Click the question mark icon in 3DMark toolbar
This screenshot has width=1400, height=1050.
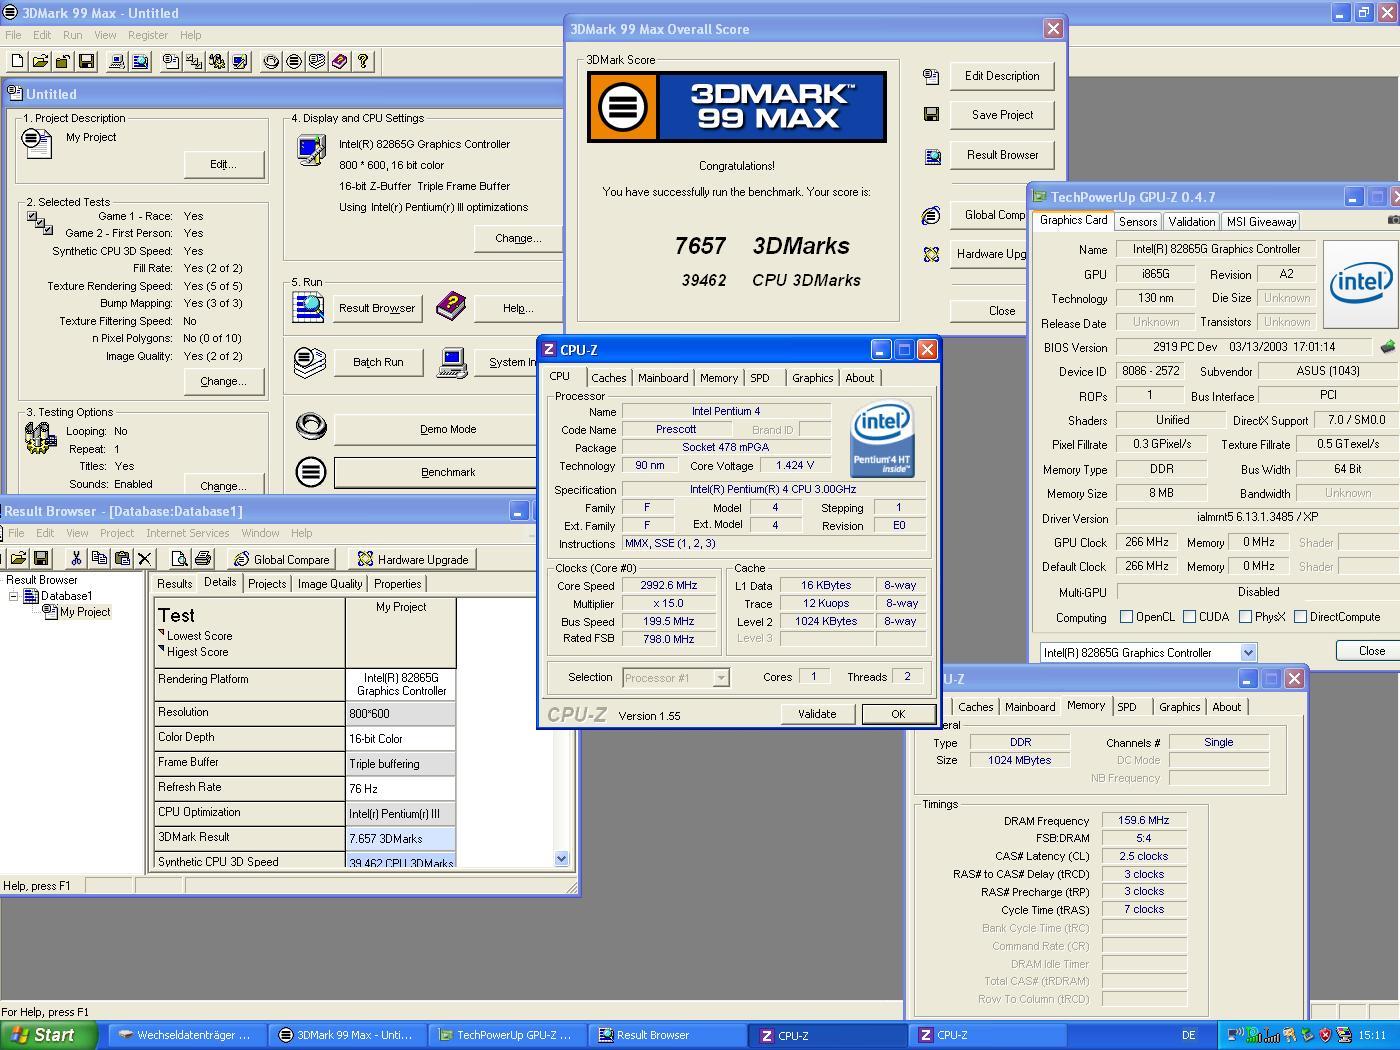(x=363, y=62)
